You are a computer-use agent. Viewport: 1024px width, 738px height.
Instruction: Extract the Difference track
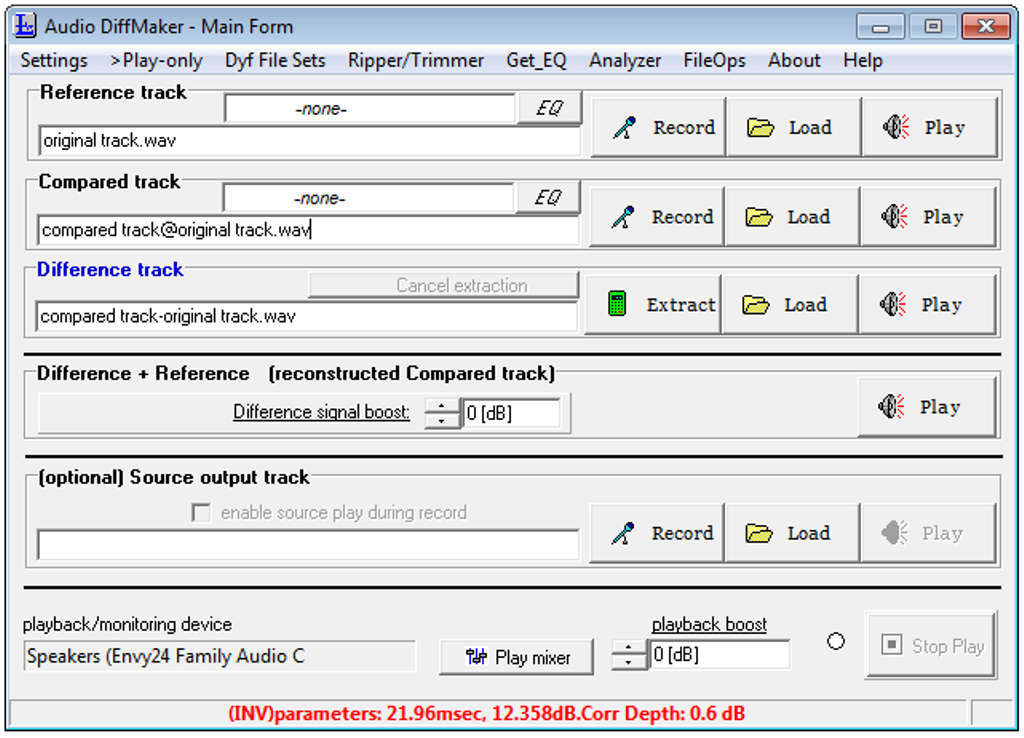(x=653, y=305)
